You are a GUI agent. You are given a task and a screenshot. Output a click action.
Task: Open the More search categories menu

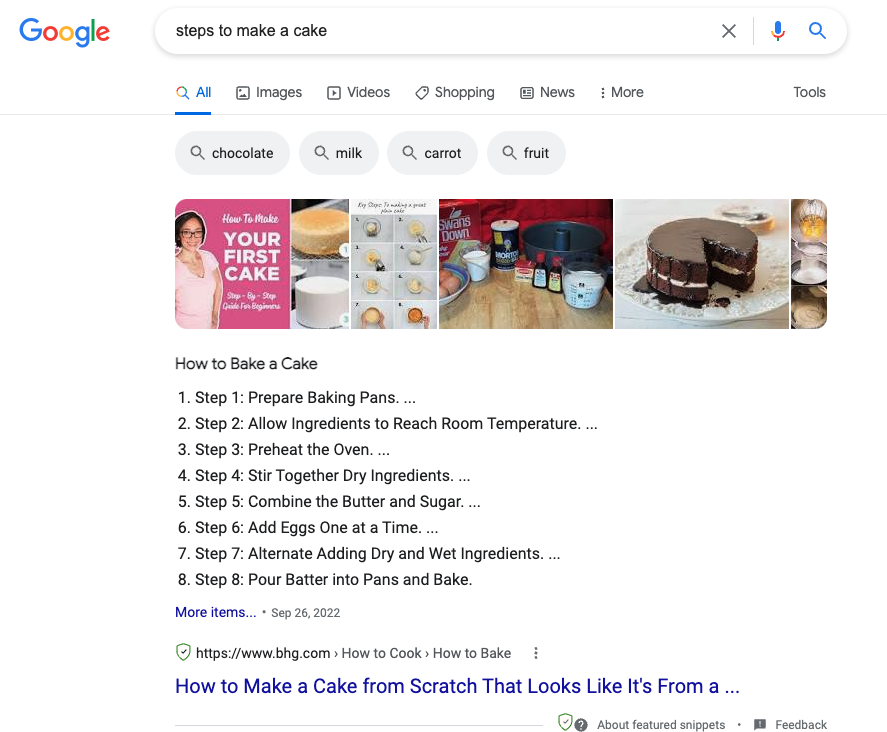pos(621,92)
